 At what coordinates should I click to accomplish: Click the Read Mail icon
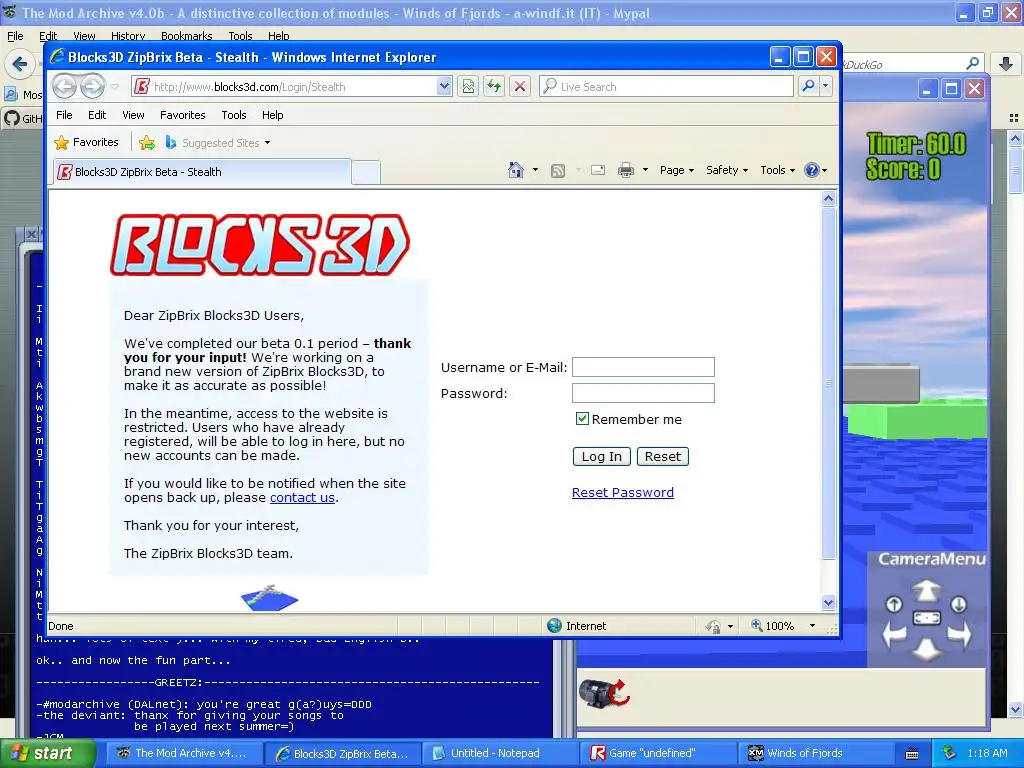point(598,170)
